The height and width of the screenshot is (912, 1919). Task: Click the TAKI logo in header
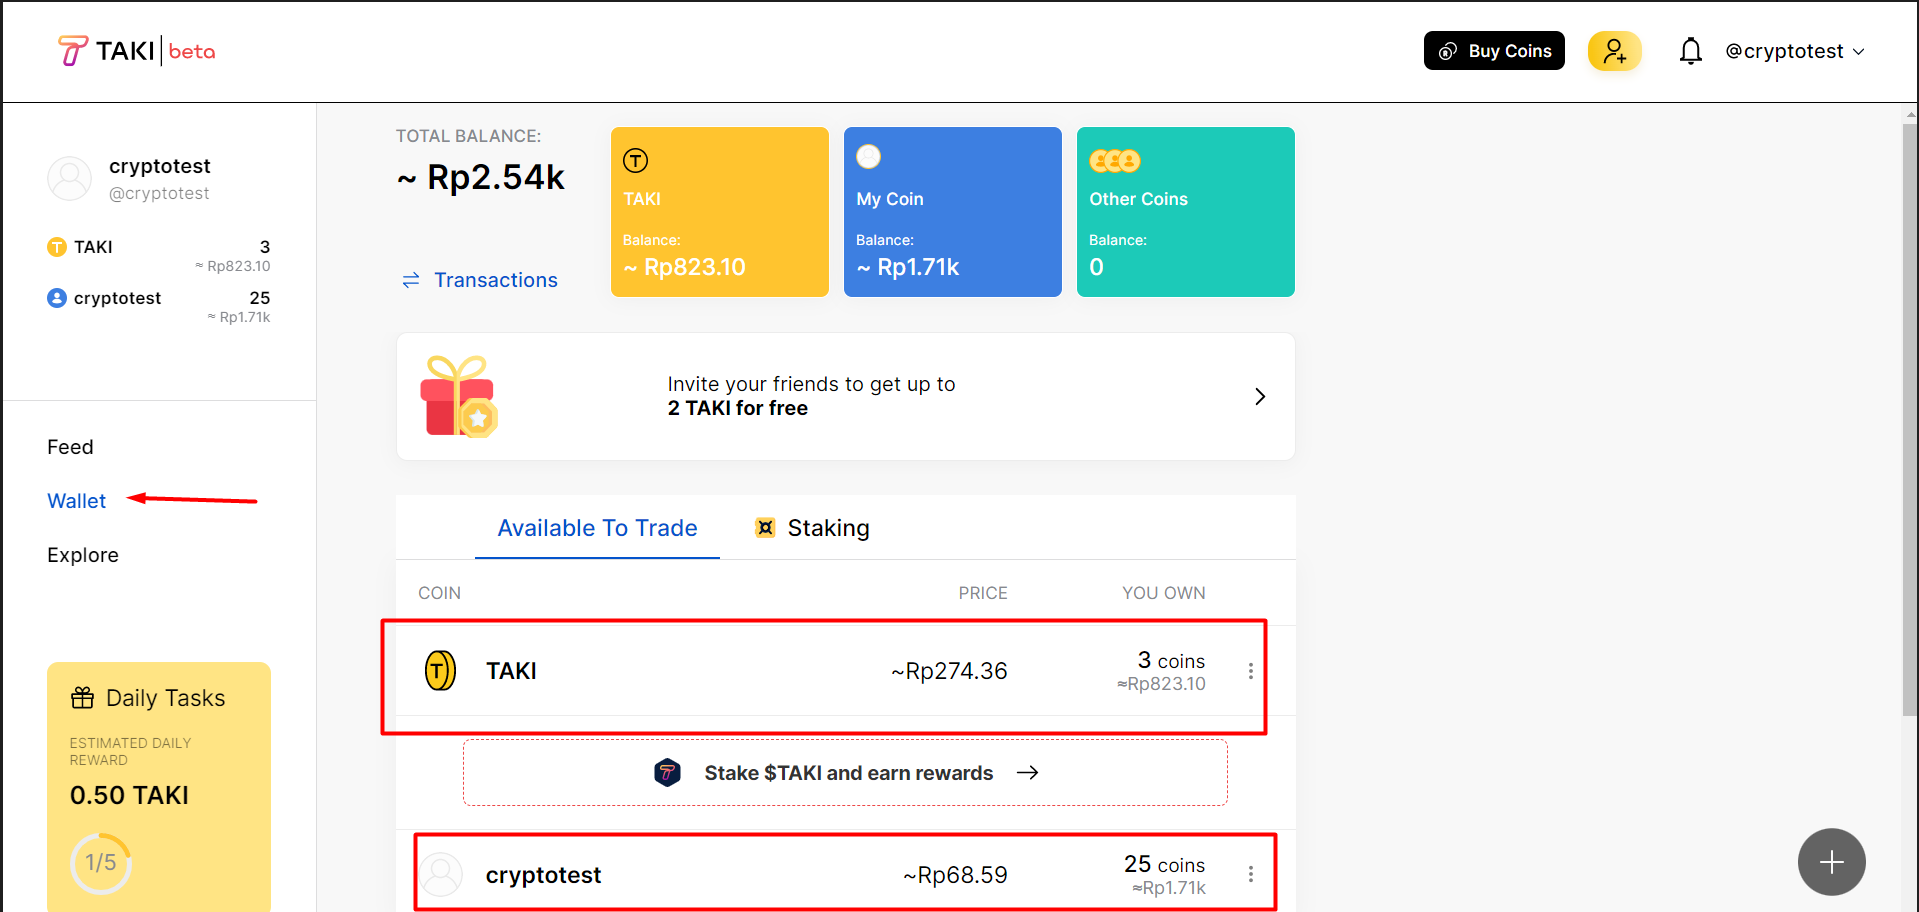tap(136, 51)
